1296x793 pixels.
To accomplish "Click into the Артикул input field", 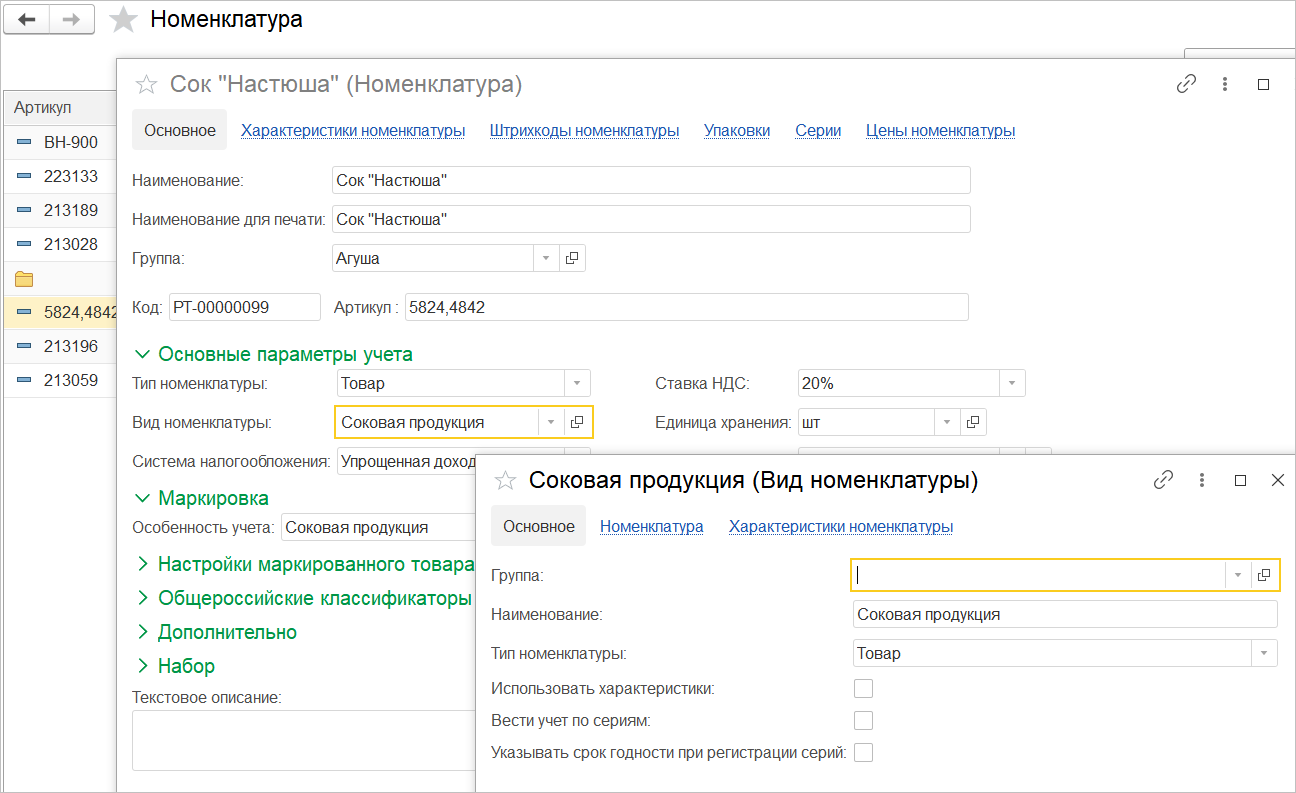I will point(686,307).
